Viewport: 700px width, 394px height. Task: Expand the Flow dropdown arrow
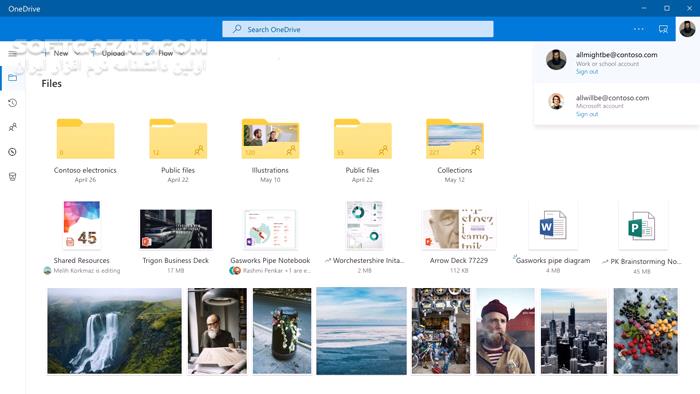181,54
